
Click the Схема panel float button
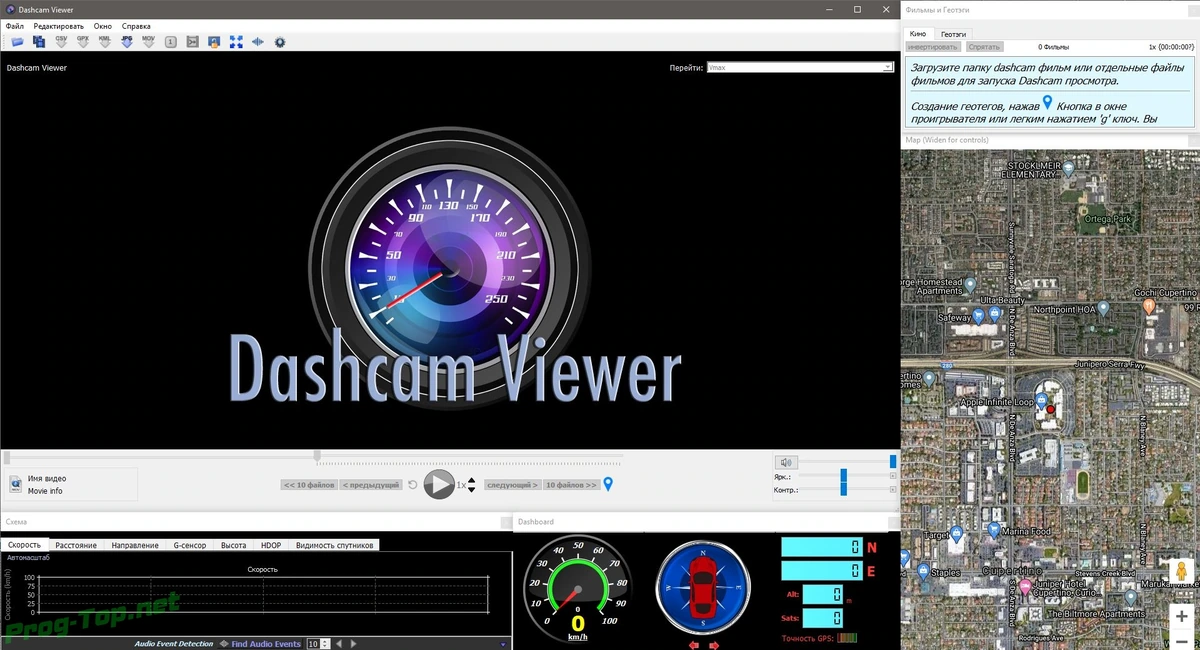tap(506, 522)
